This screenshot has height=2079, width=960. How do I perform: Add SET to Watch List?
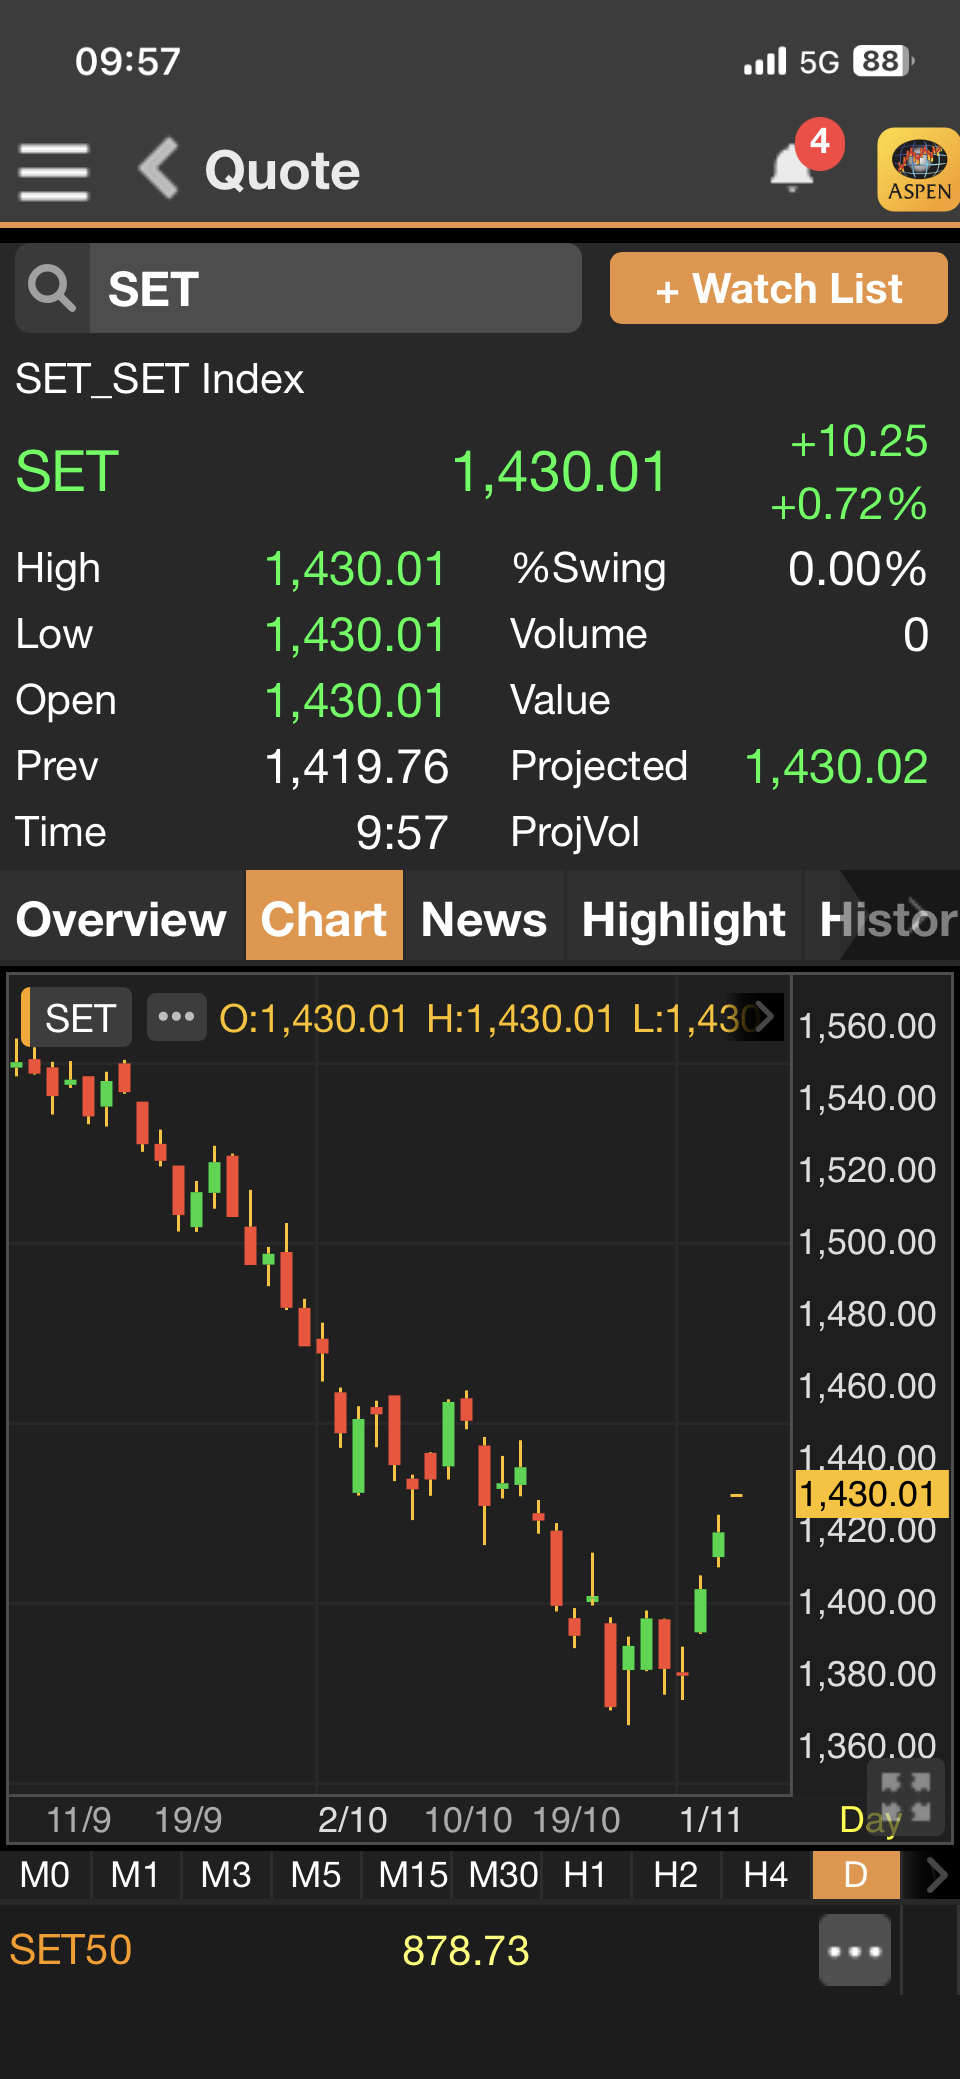coord(779,288)
